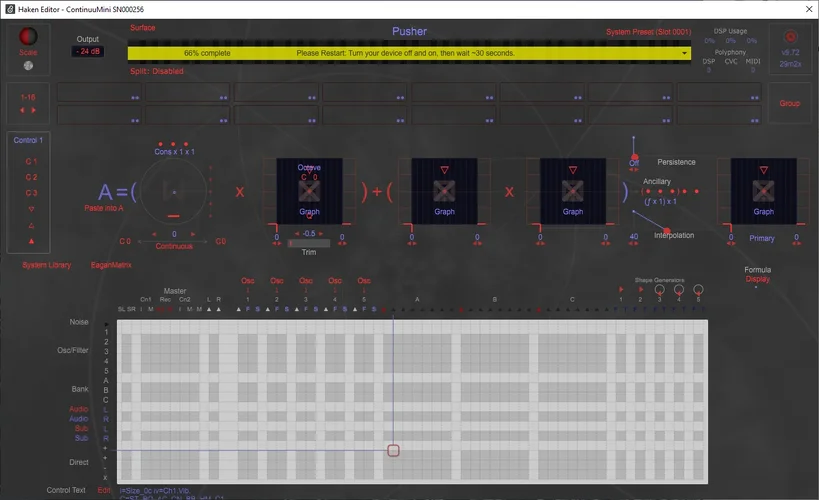Expand the Primary Graph dropdown triangle
The width and height of the screenshot is (819, 500).
pos(764,170)
